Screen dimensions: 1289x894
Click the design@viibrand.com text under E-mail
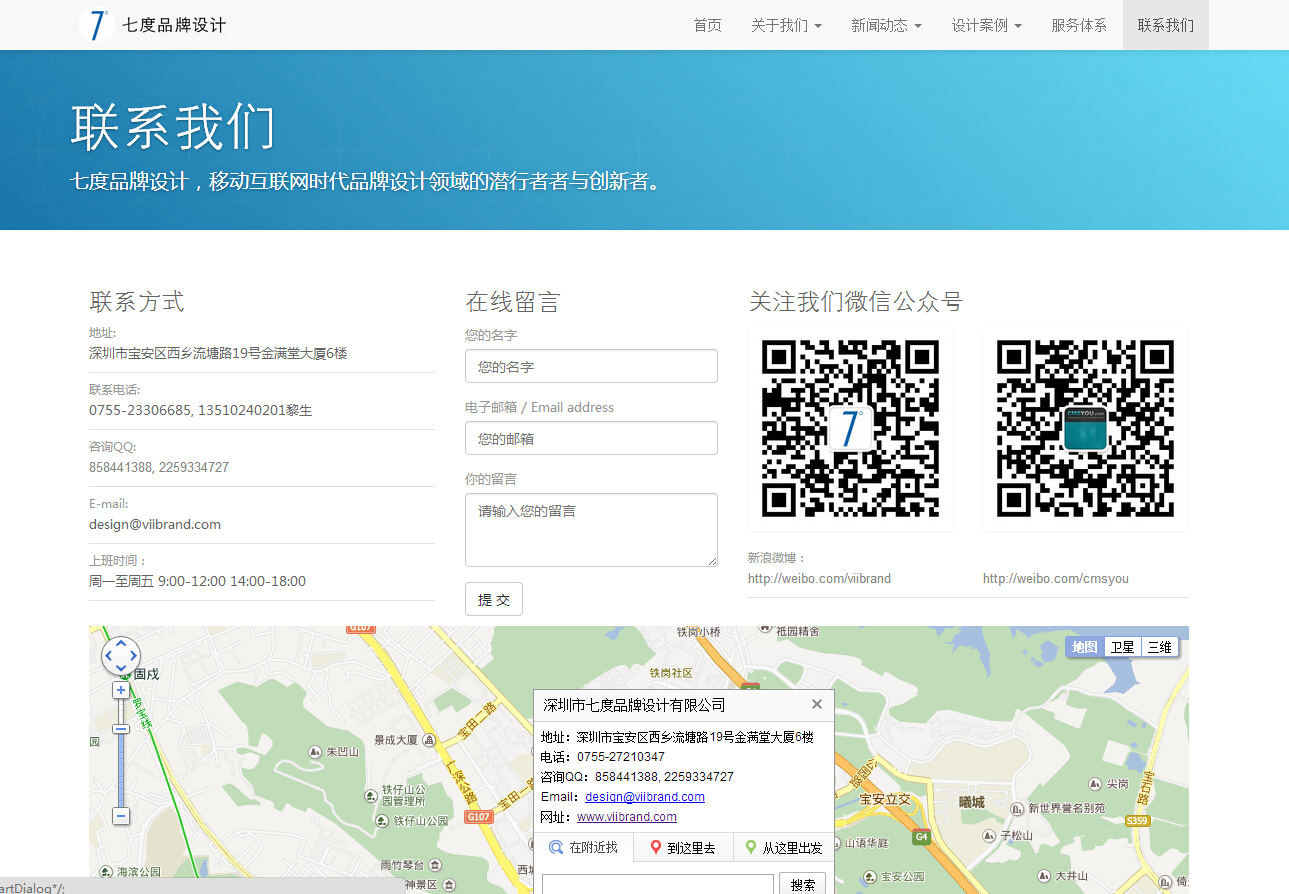(x=155, y=524)
